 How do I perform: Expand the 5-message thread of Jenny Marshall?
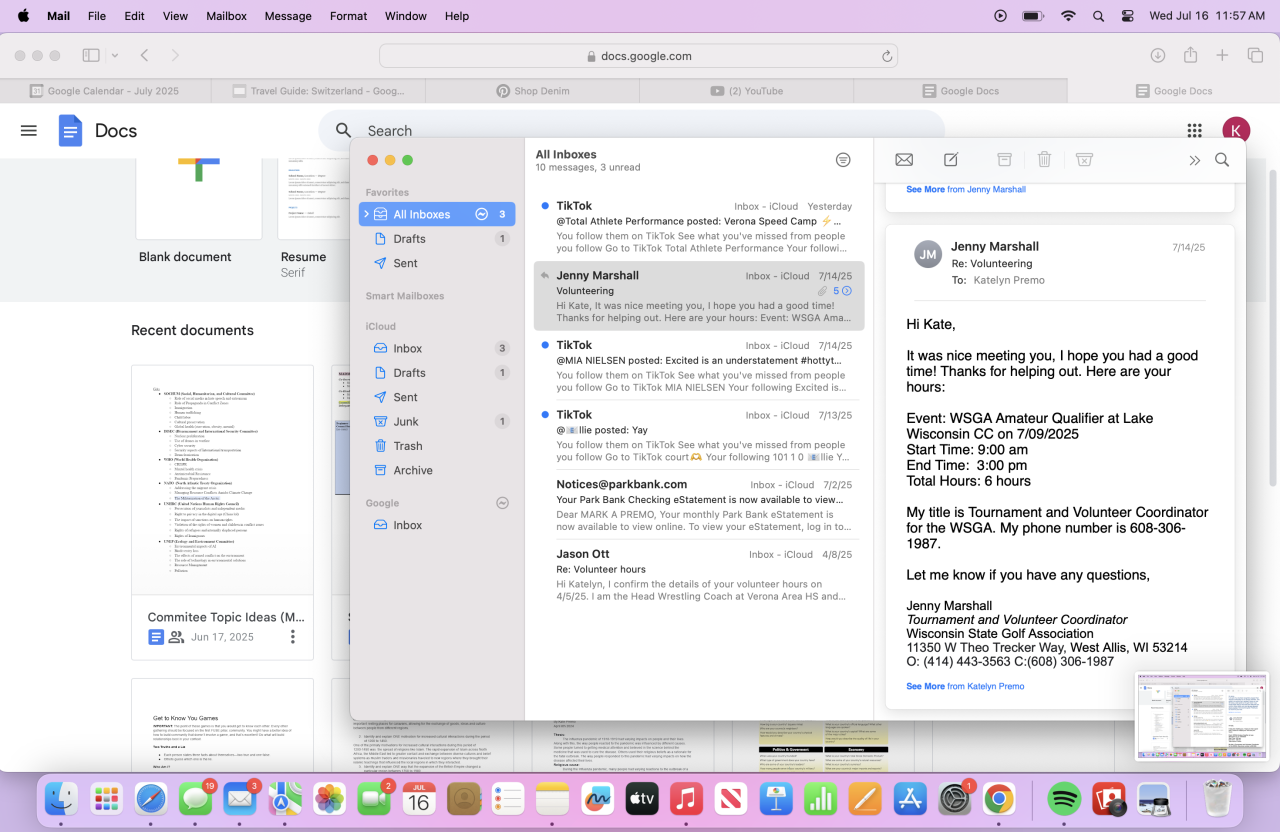[x=842, y=291]
